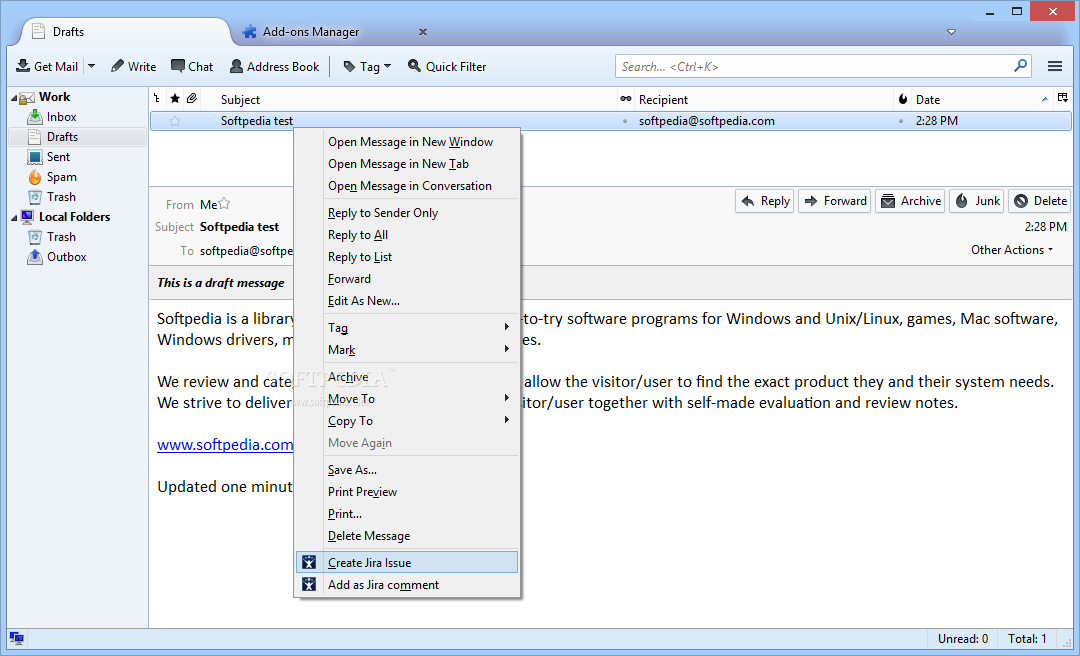
Task: Archive the message using header button
Action: point(911,201)
